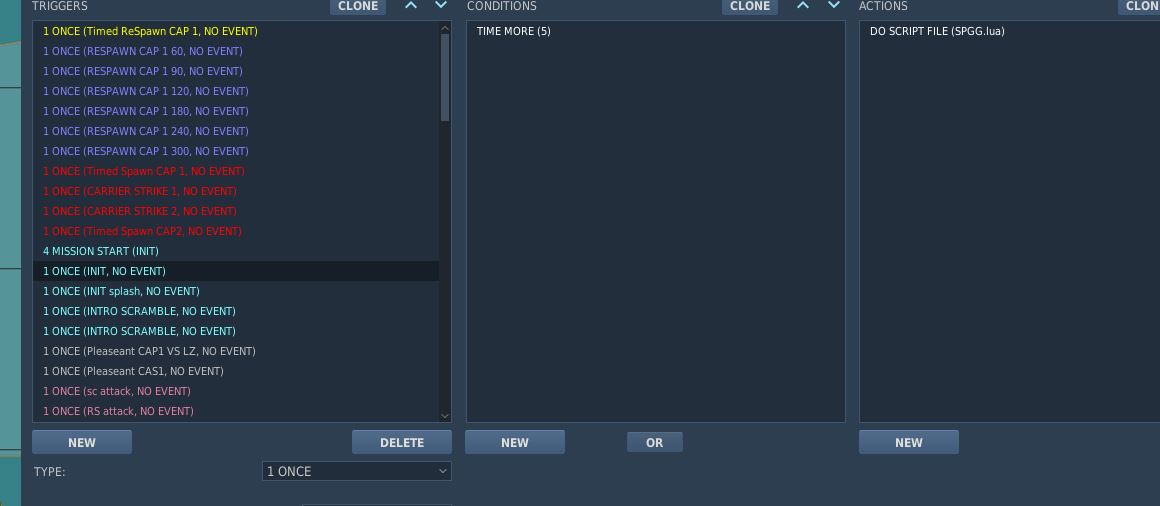This screenshot has width=1160, height=506.
Task: Select trigger RESPAWN CAP 1 300
Action: 236,151
